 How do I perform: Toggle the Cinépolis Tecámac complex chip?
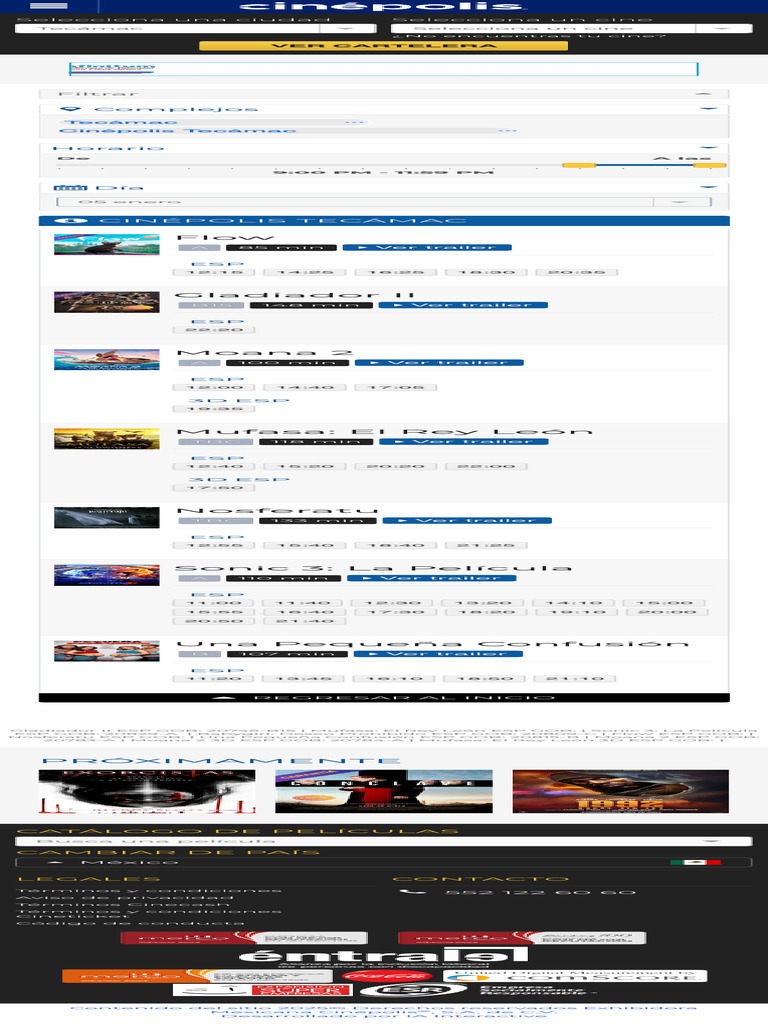287,131
